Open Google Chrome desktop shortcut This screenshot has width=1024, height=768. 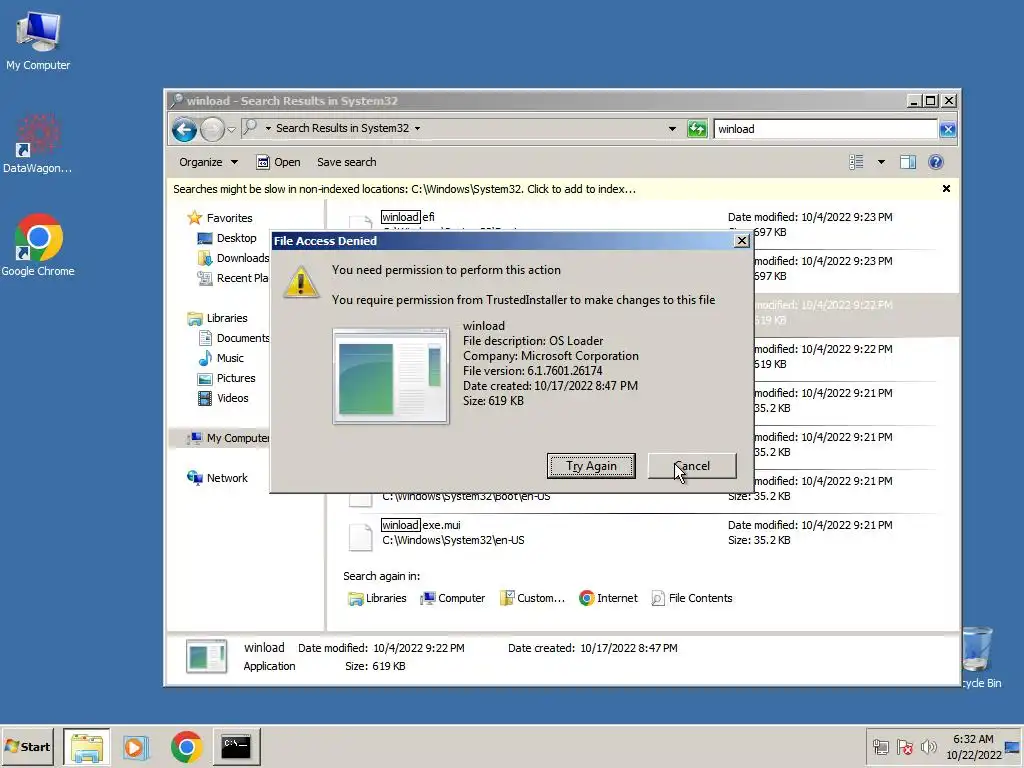click(38, 246)
